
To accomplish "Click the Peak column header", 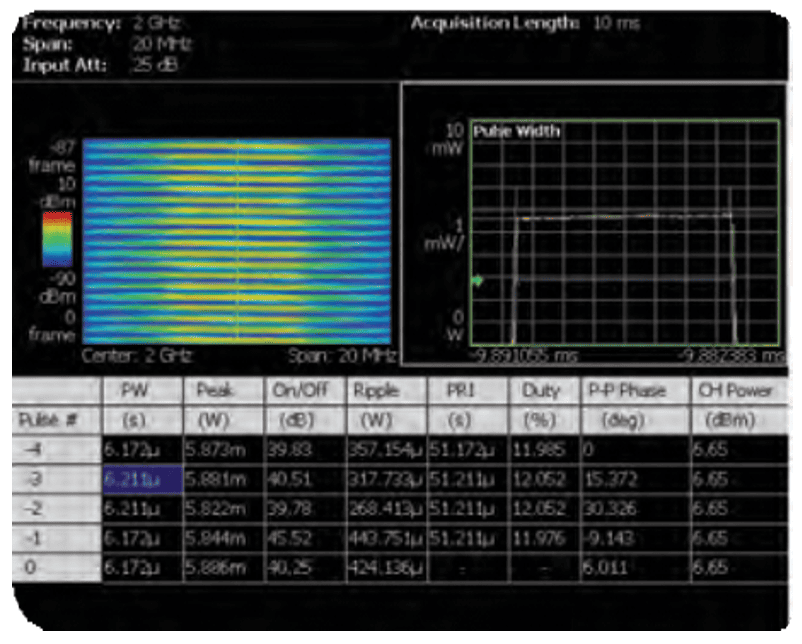I will click(222, 391).
